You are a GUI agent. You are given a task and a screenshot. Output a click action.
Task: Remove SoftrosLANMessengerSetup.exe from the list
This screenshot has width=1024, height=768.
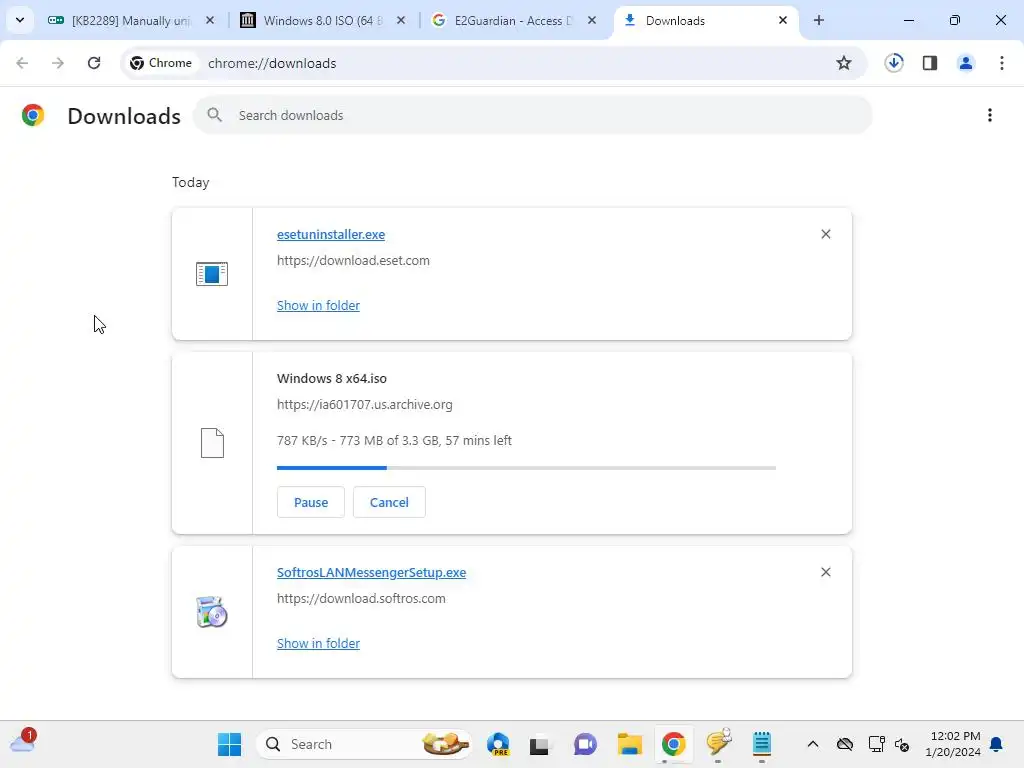point(825,572)
